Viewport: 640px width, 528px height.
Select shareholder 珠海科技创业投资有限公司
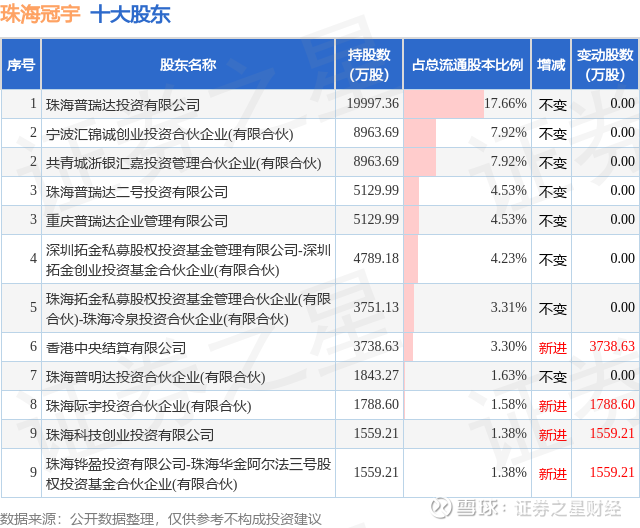coord(130,435)
